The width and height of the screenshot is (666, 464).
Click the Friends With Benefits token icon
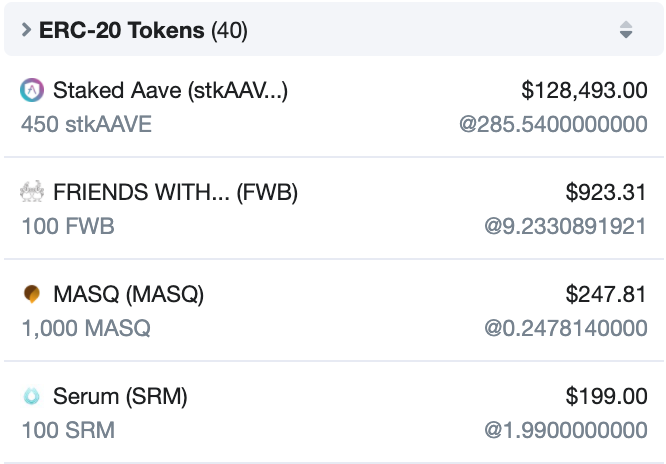[32, 192]
